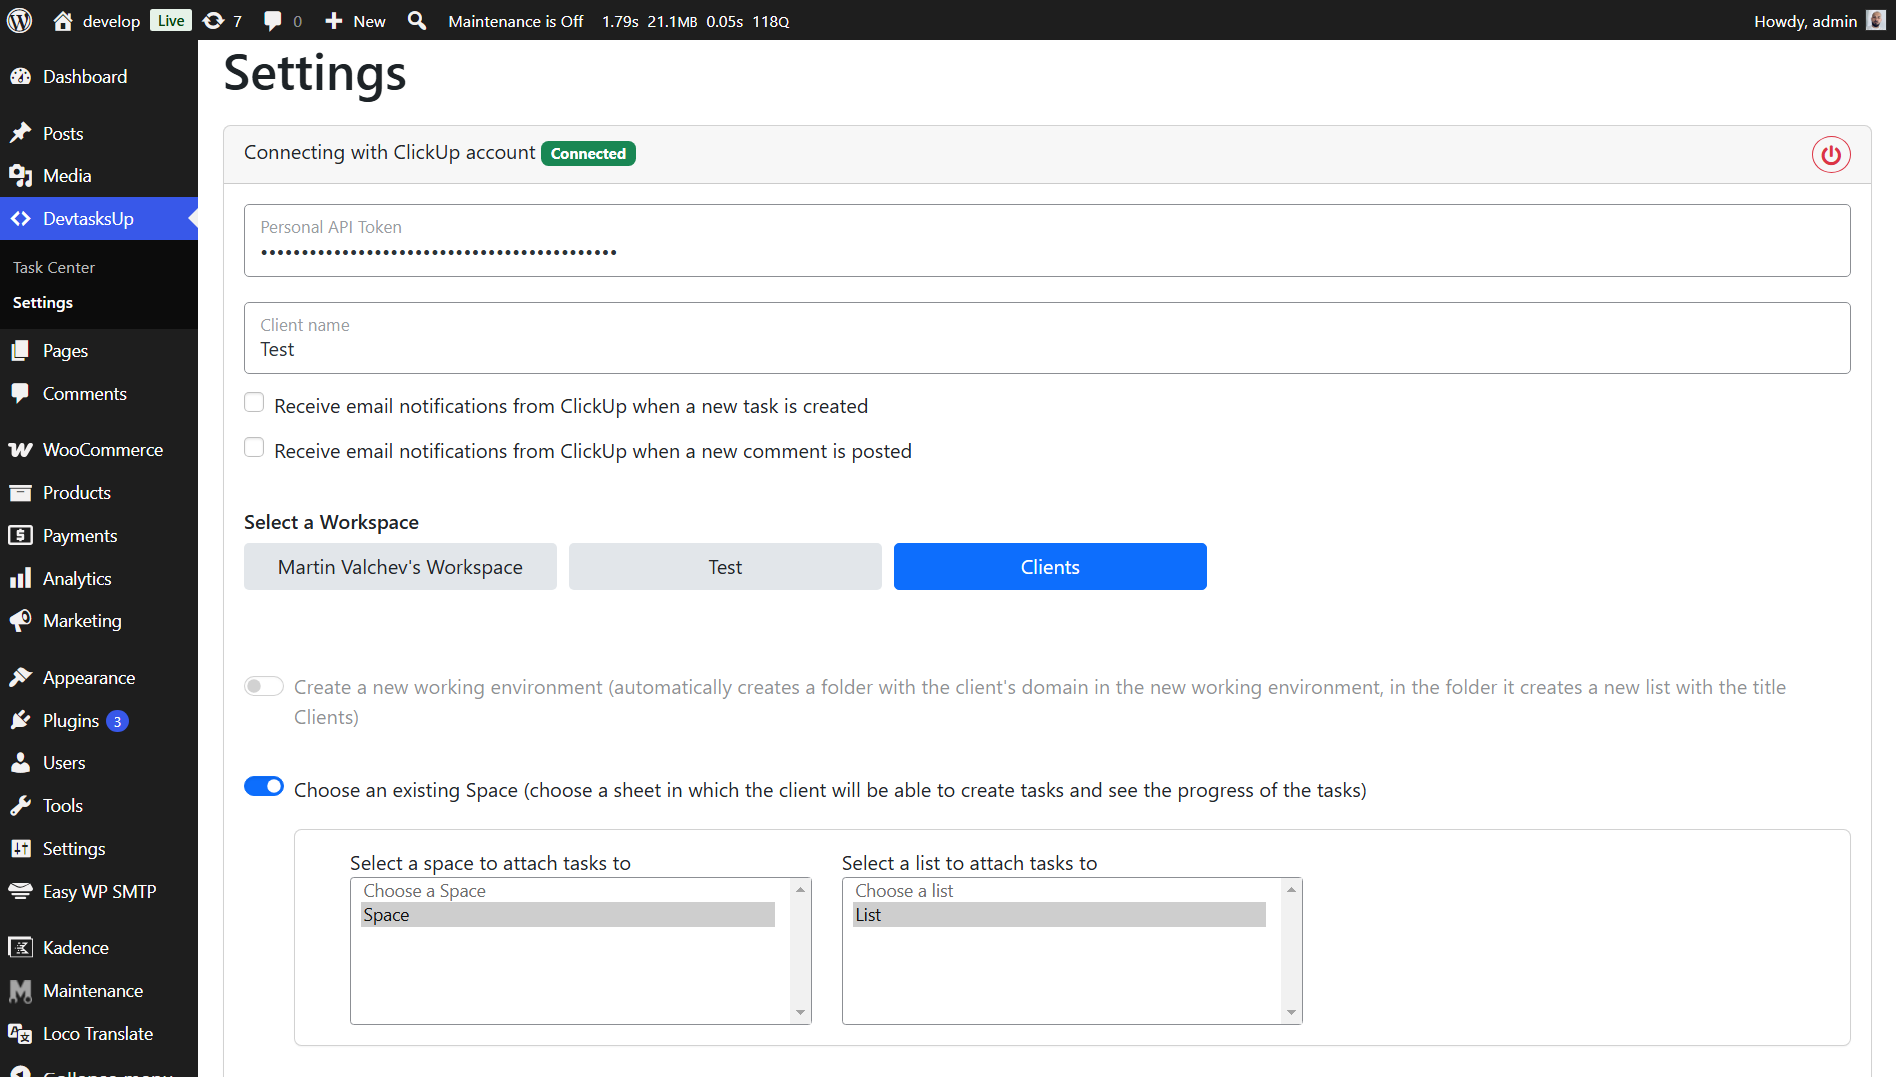This screenshot has height=1077, width=1896.
Task: Click the green Connected status badge
Action: (x=588, y=153)
